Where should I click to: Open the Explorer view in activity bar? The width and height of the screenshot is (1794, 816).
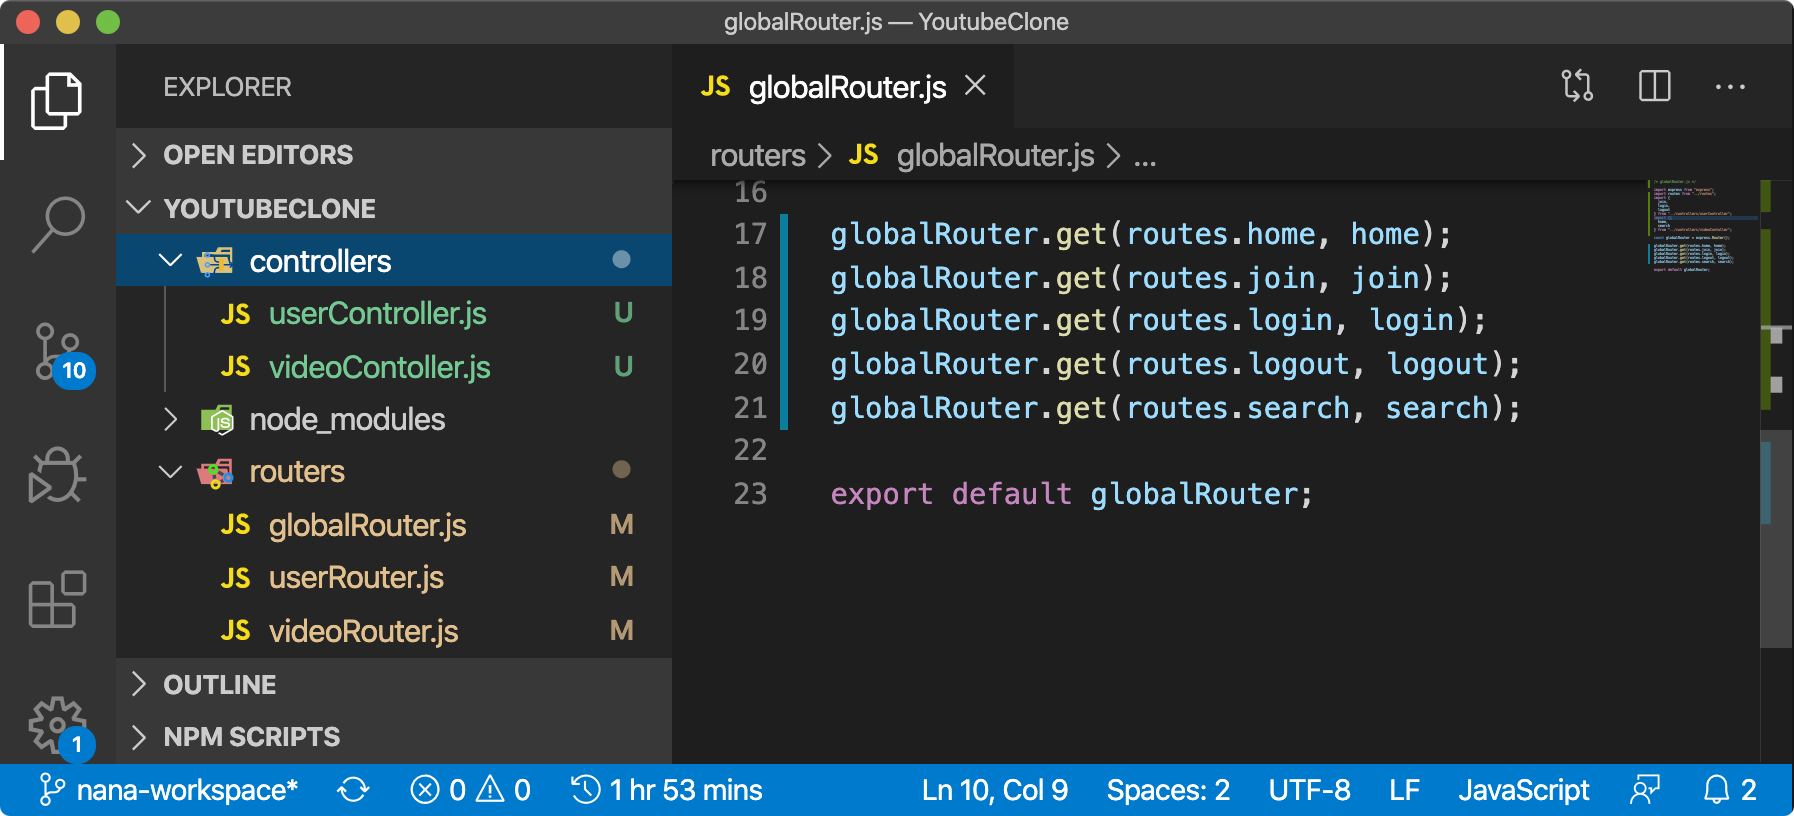pyautogui.click(x=57, y=101)
